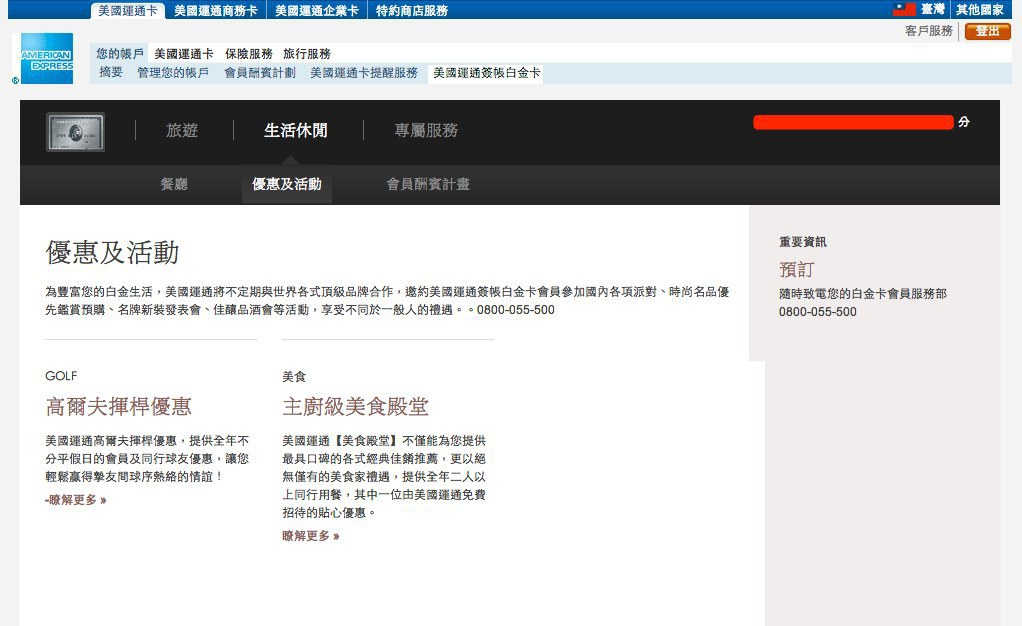Go to 旅行服務 menu
Screen dimensions: 1022x626
[307, 53]
